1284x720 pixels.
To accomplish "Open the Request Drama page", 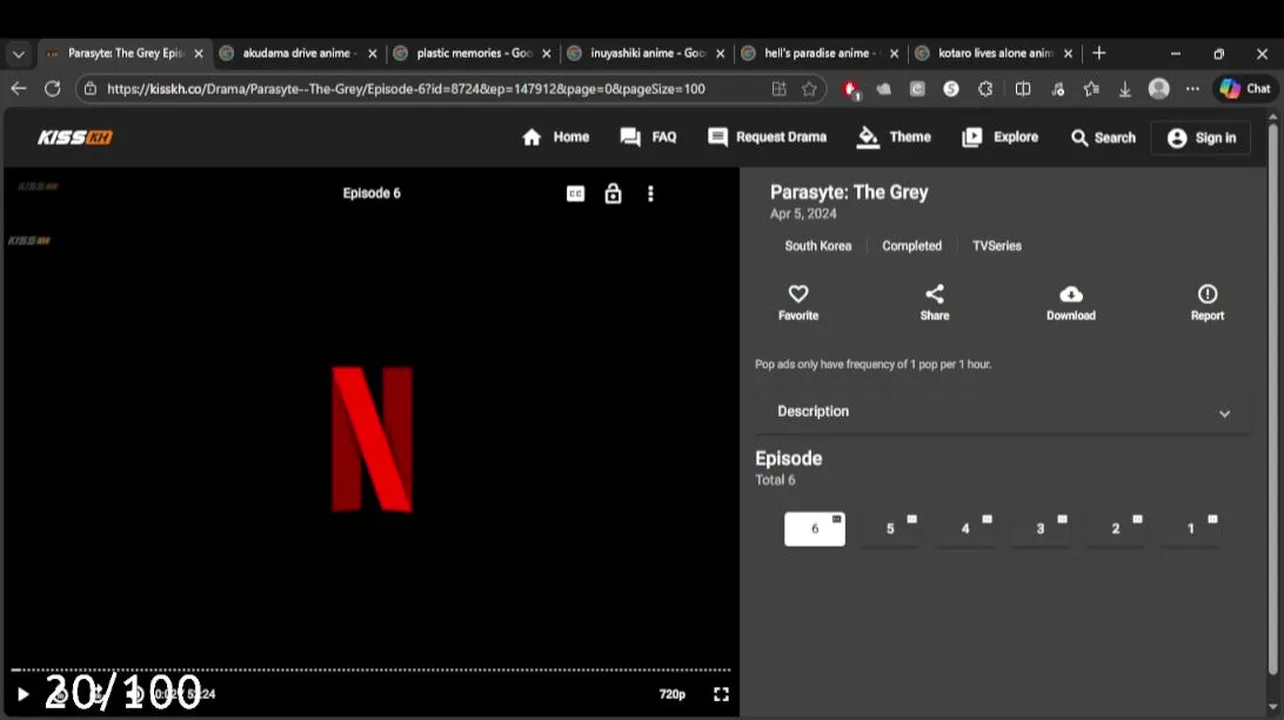I will [767, 137].
